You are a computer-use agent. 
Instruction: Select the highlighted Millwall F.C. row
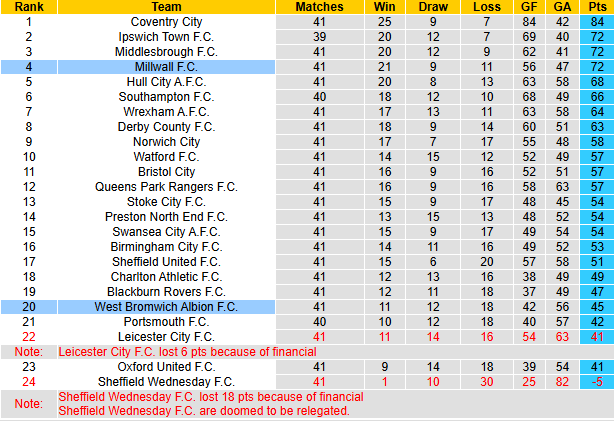tap(166, 66)
